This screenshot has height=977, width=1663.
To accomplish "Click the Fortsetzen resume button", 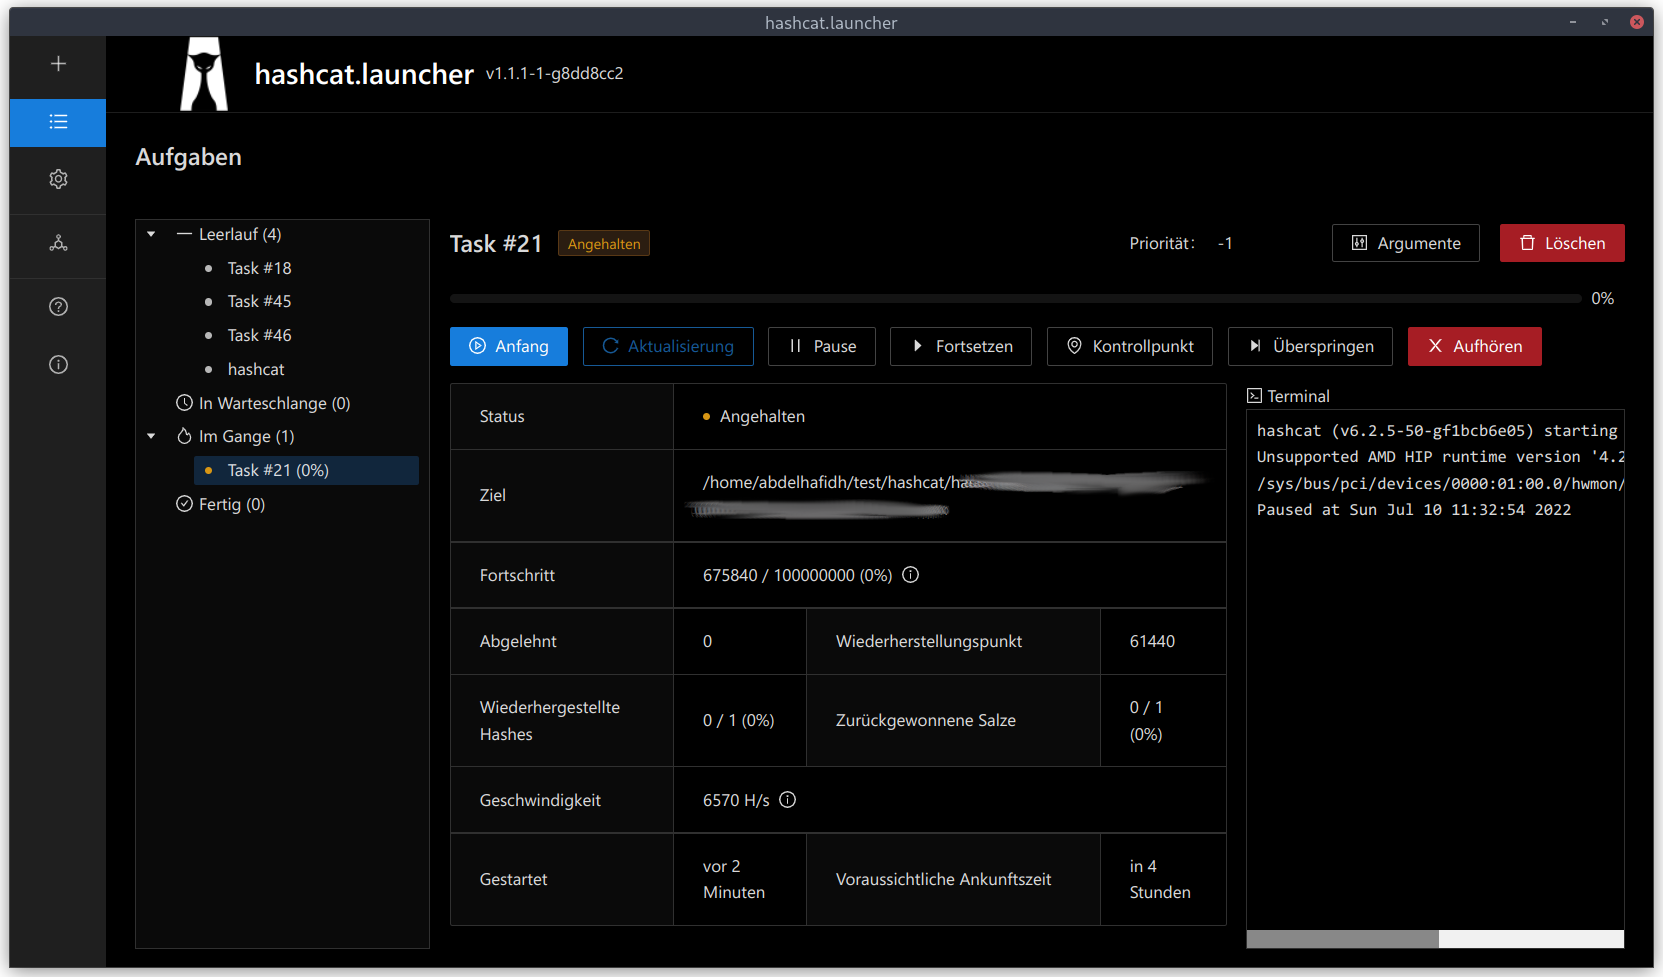I will coord(961,346).
